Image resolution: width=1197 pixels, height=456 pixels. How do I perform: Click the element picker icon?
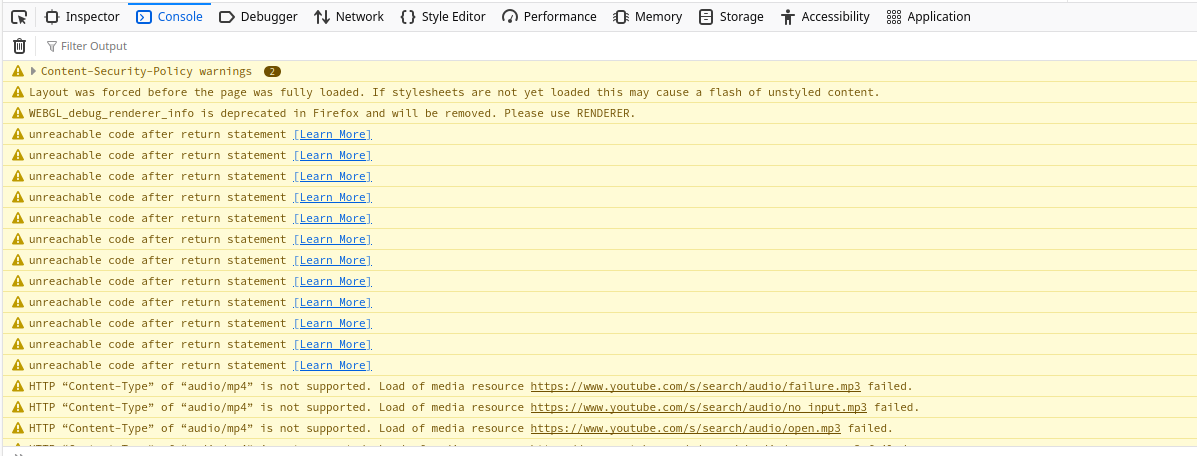[18, 16]
